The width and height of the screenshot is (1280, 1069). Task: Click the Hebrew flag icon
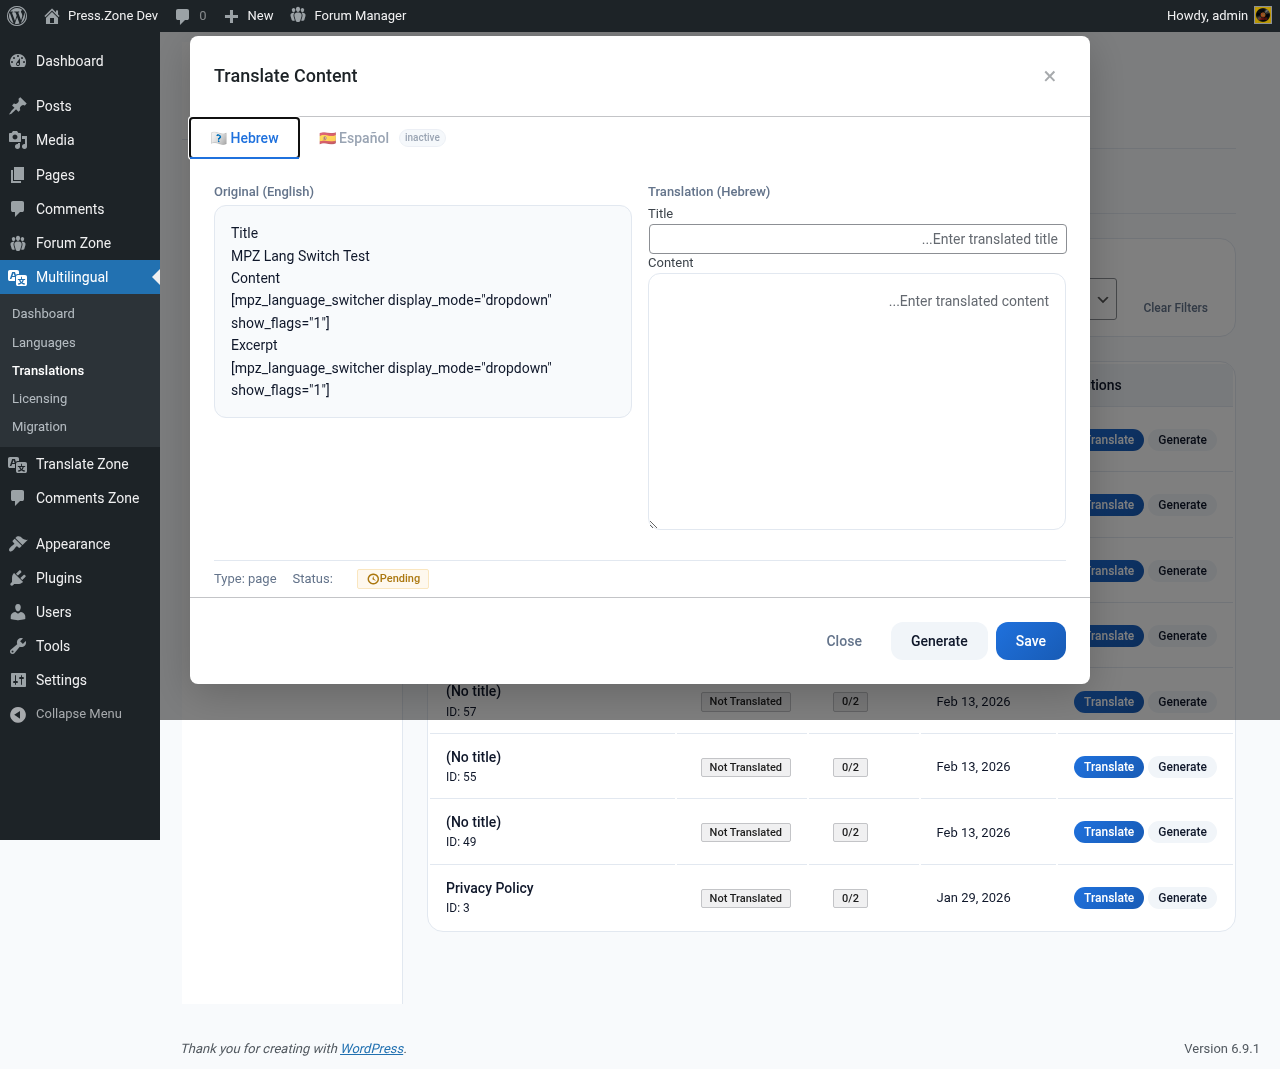pyautogui.click(x=219, y=138)
